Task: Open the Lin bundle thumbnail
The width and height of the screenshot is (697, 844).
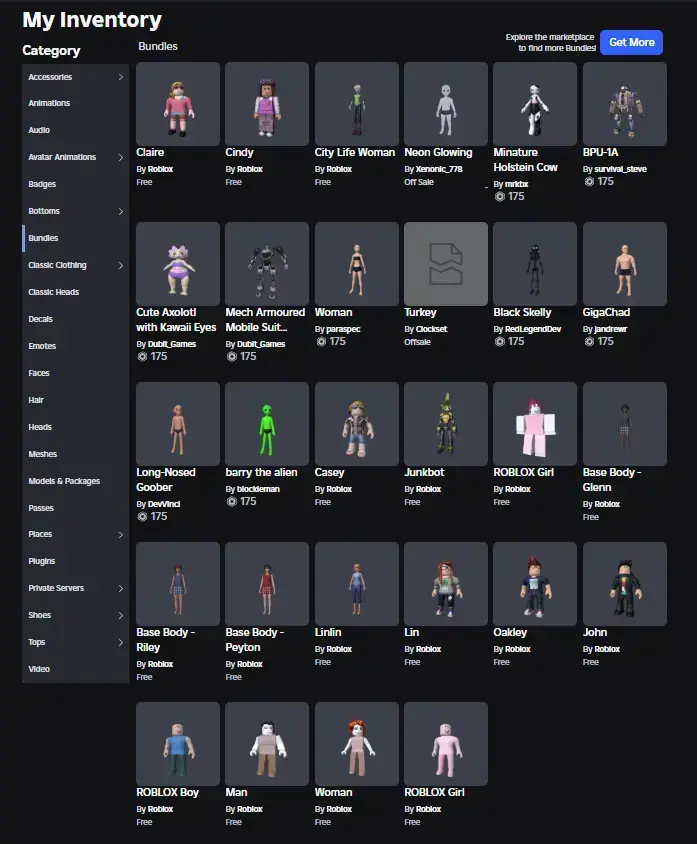Action: point(446,583)
